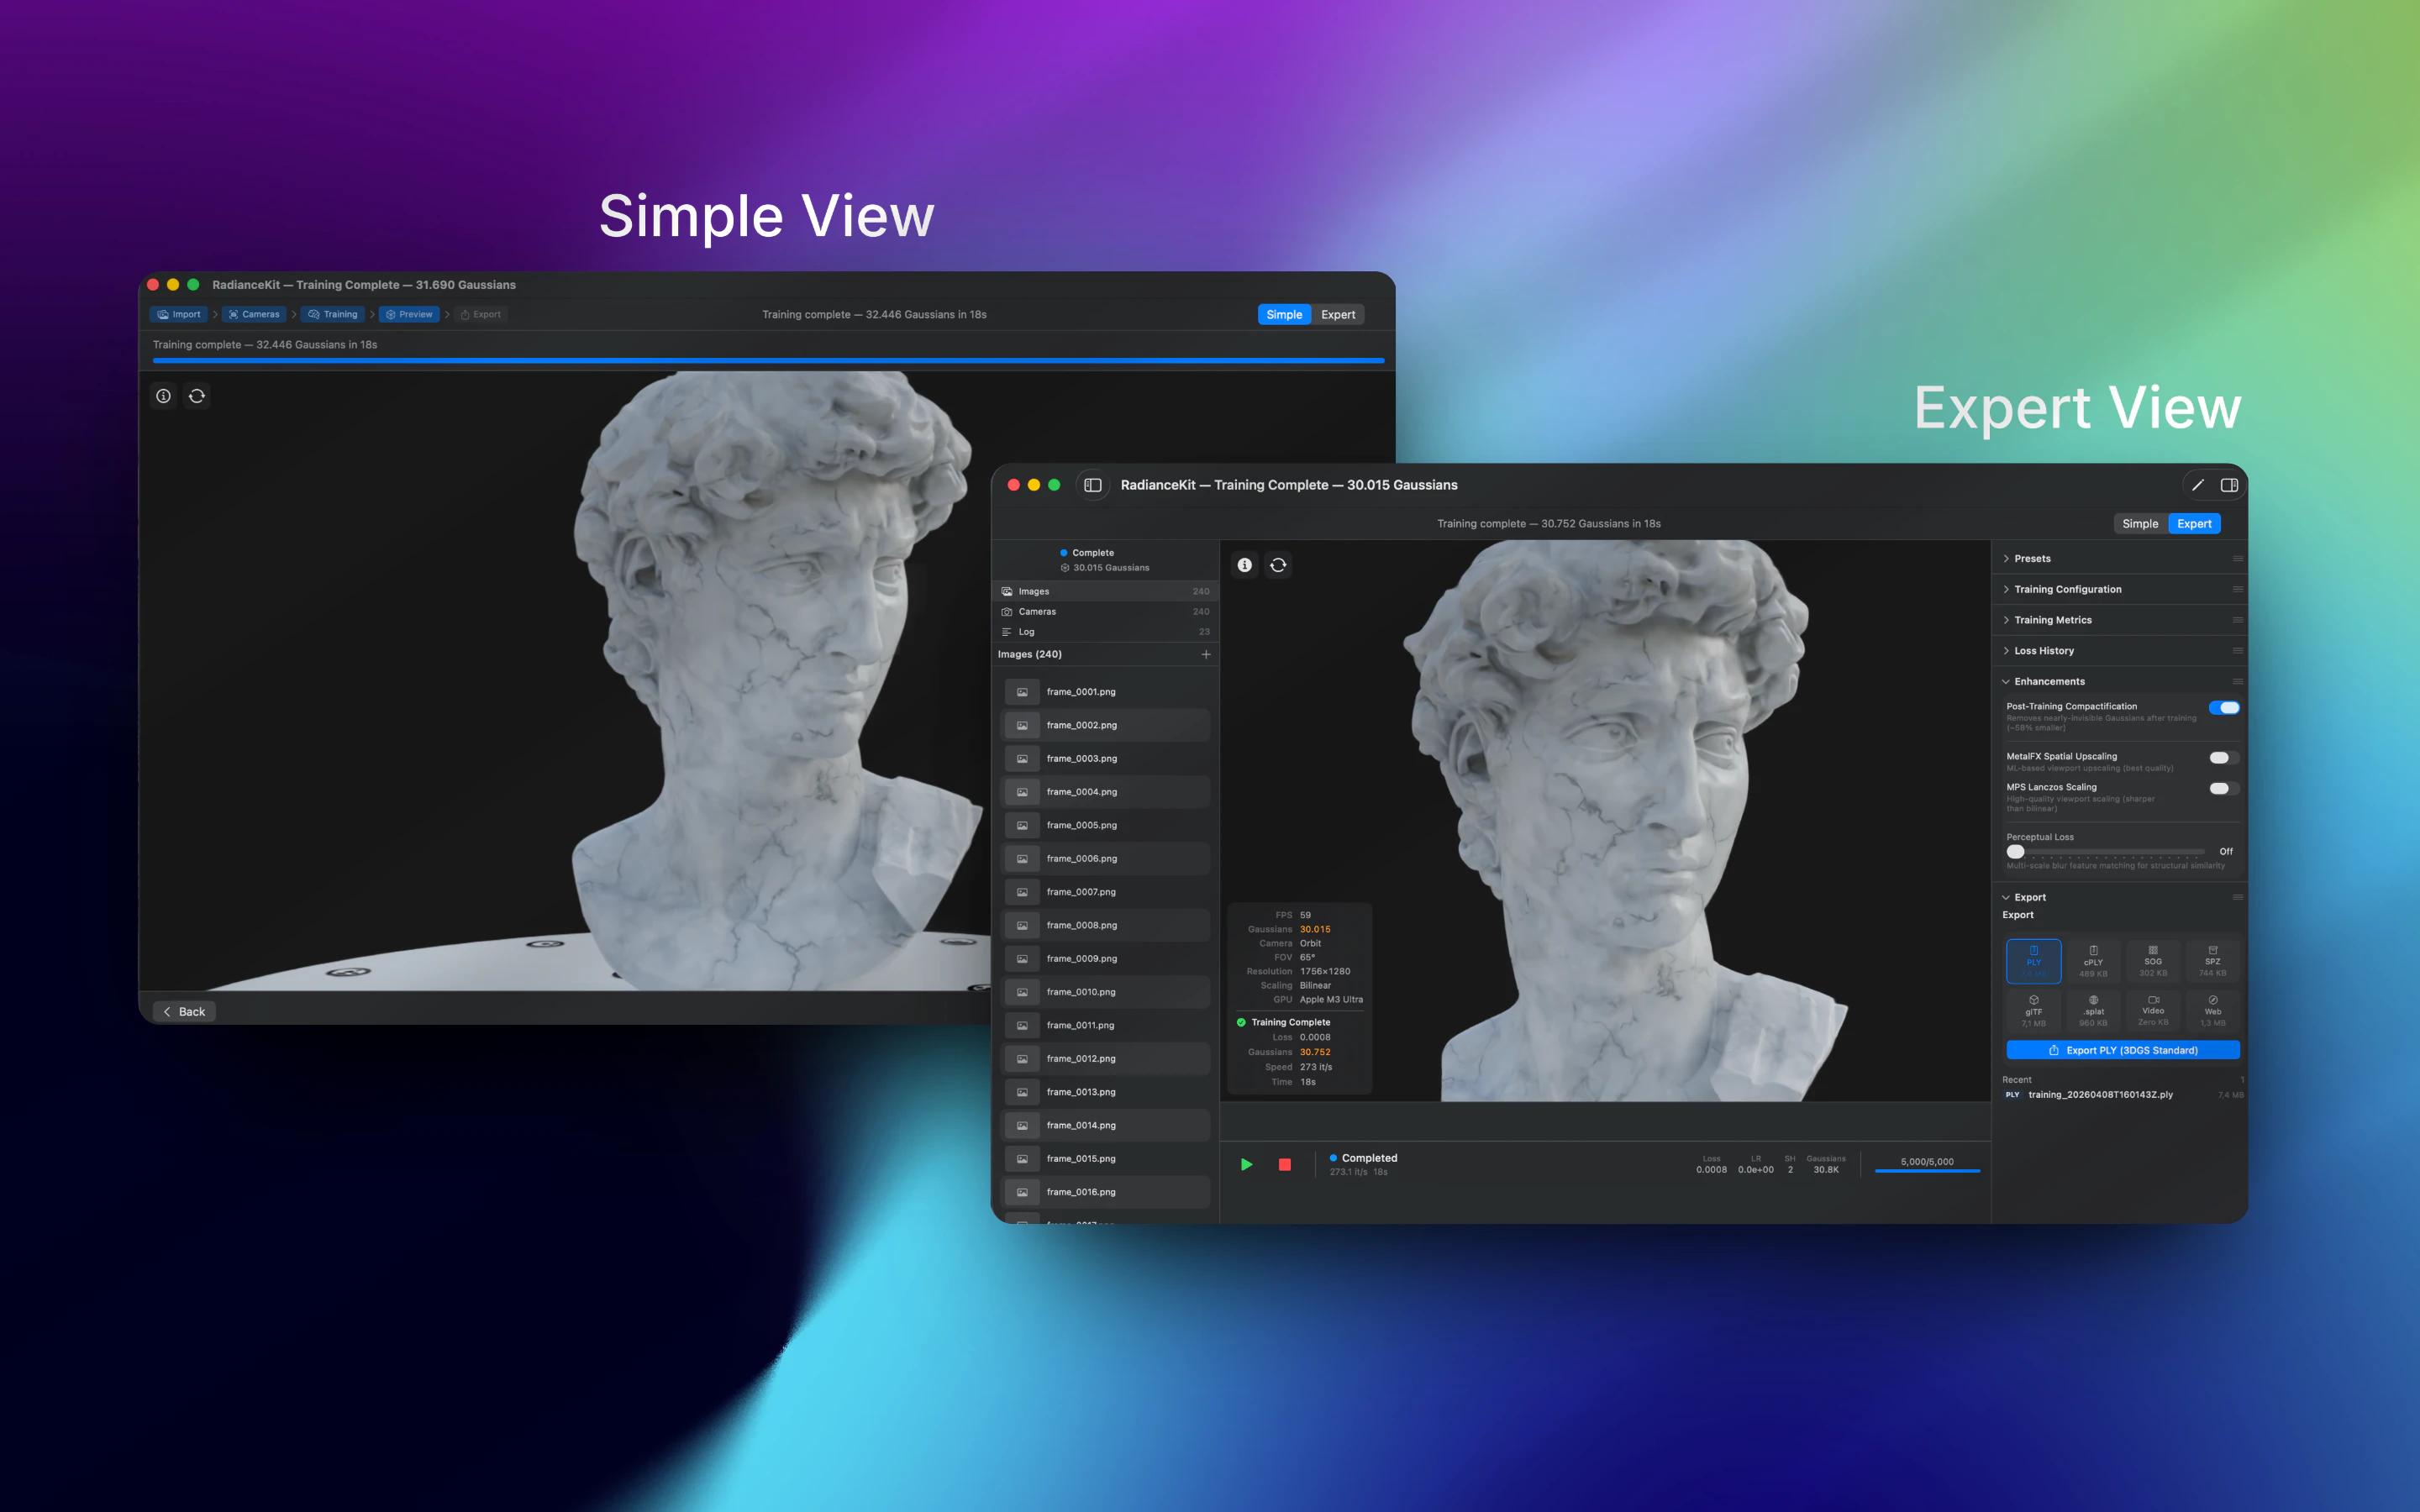Click reset camera icon in Simple View viewport
Image resolution: width=2420 pixels, height=1512 pixels.
(197, 396)
